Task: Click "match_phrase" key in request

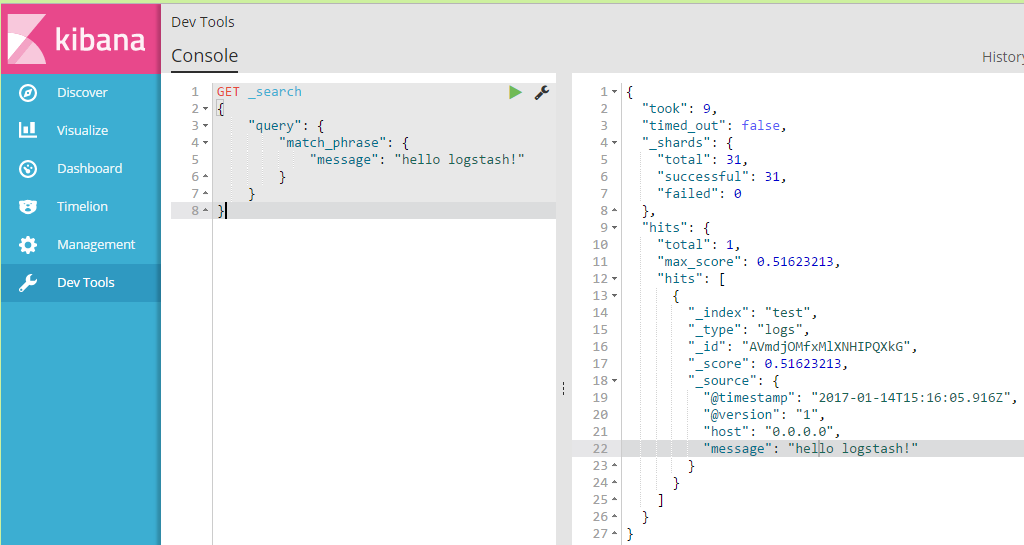Action: [332, 143]
